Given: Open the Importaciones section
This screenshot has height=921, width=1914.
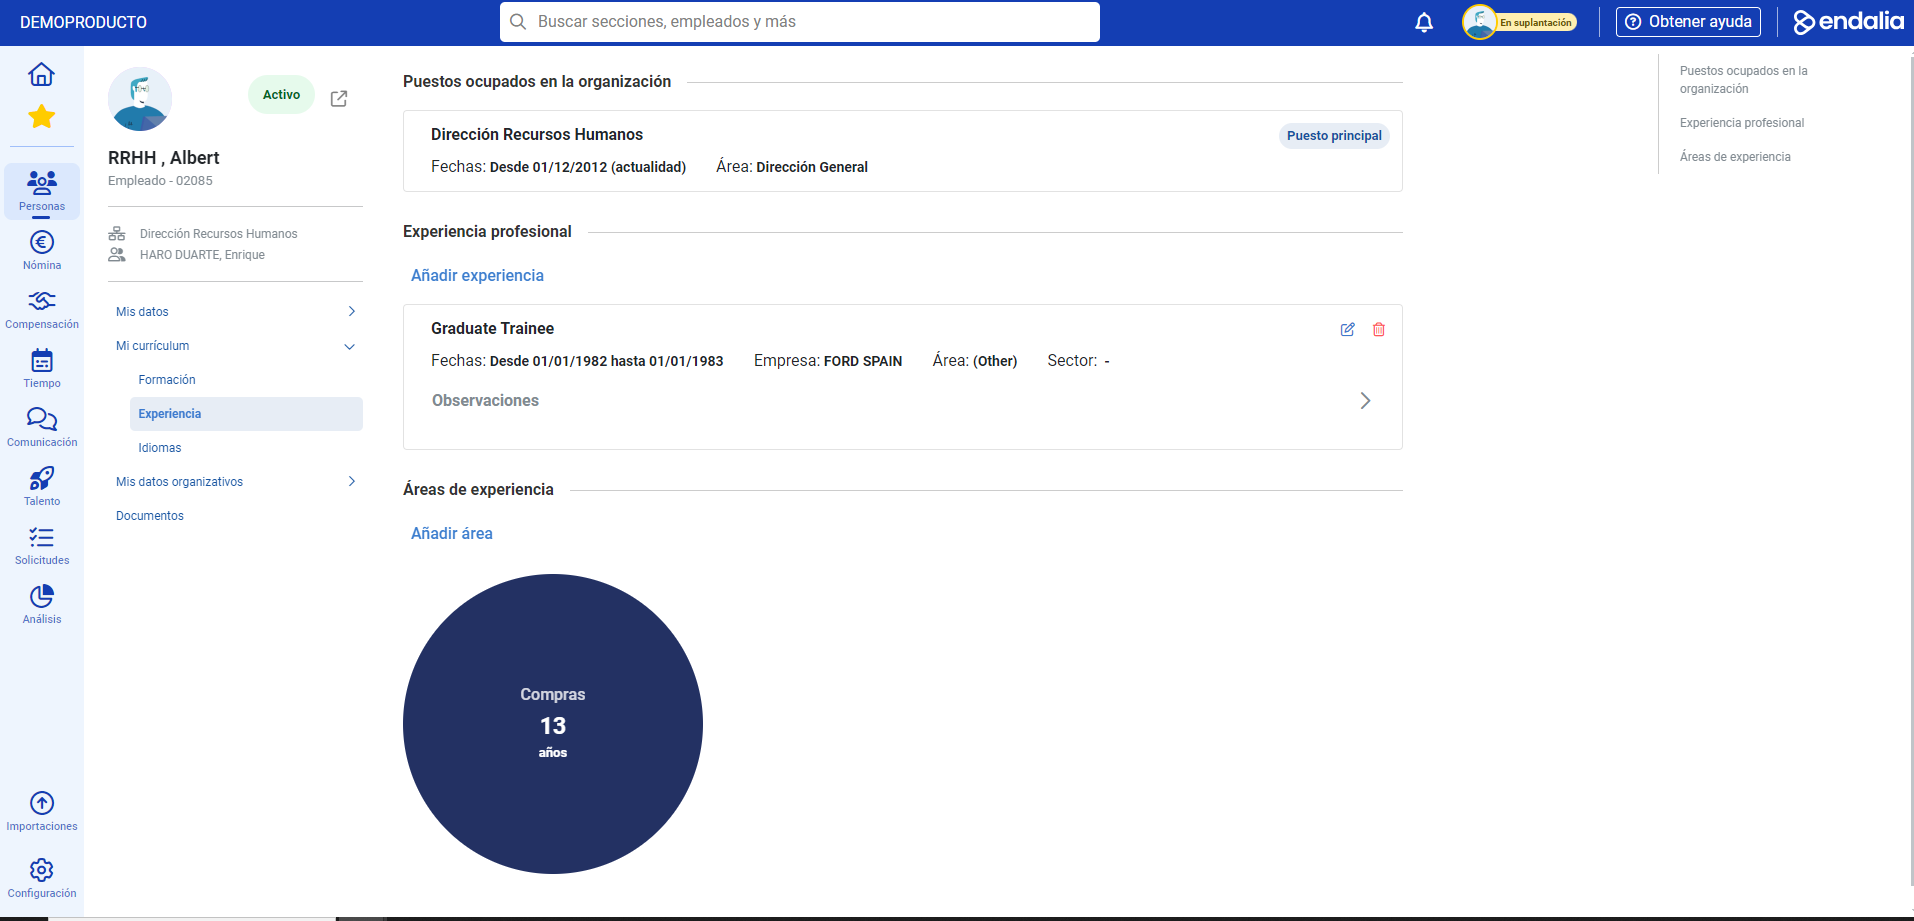Looking at the screenshot, I should [x=42, y=811].
